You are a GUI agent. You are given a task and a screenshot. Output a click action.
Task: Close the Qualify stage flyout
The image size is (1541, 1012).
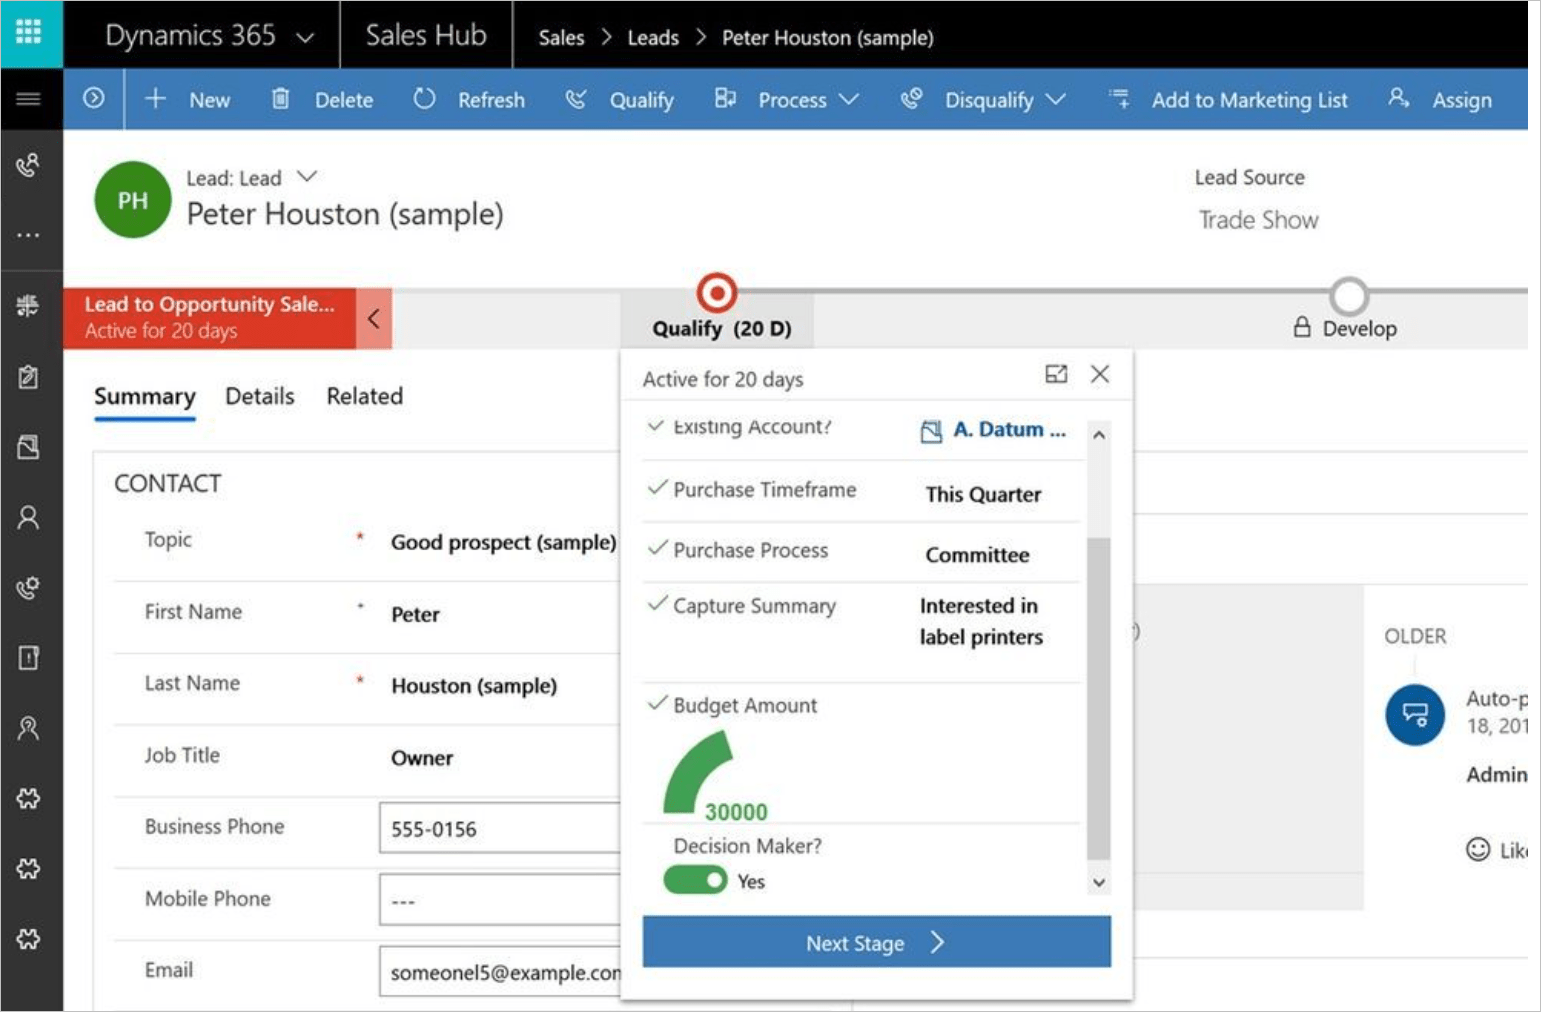tap(1100, 374)
